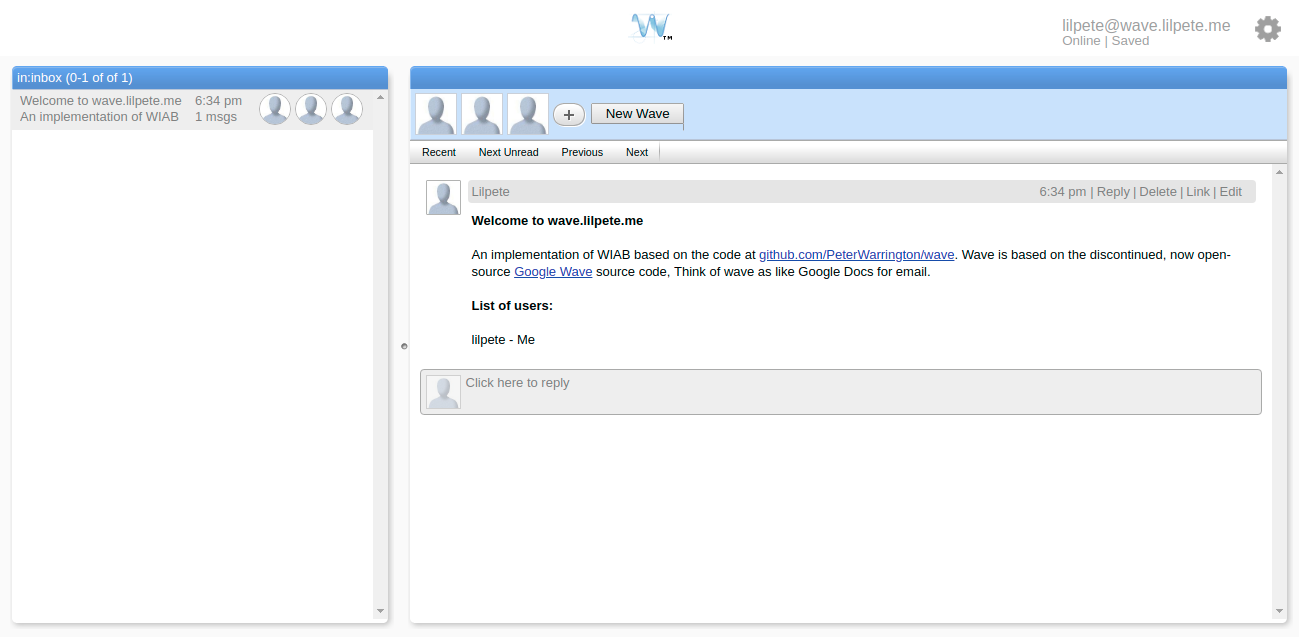Screen dimensions: 1299x637
Task: Click the first avatar in the inbox row
Action: (x=275, y=109)
